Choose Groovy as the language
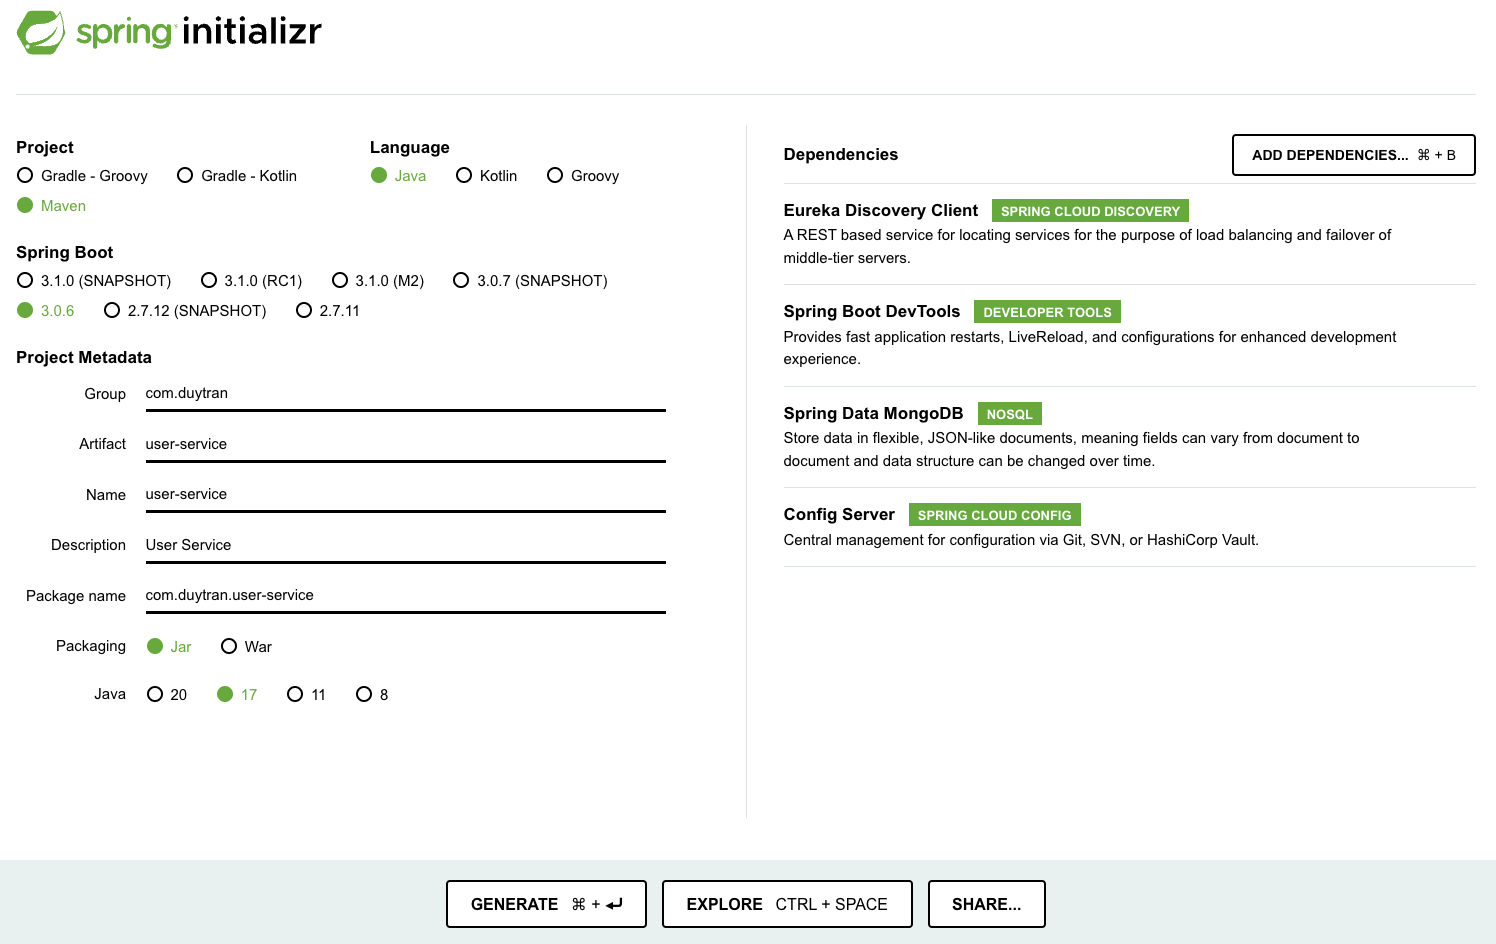The height and width of the screenshot is (944, 1496). coord(556,176)
